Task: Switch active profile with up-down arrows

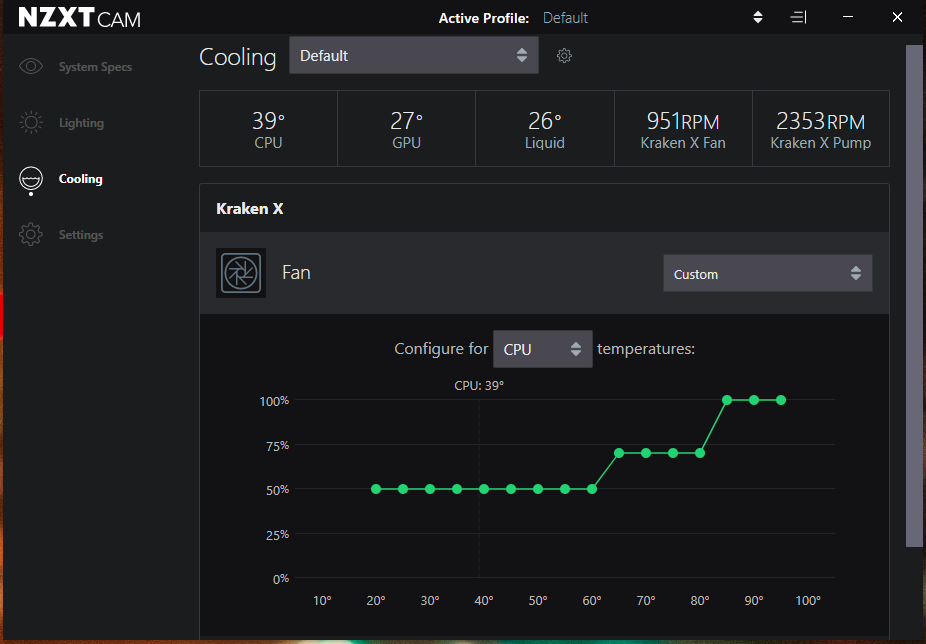Action: (758, 17)
